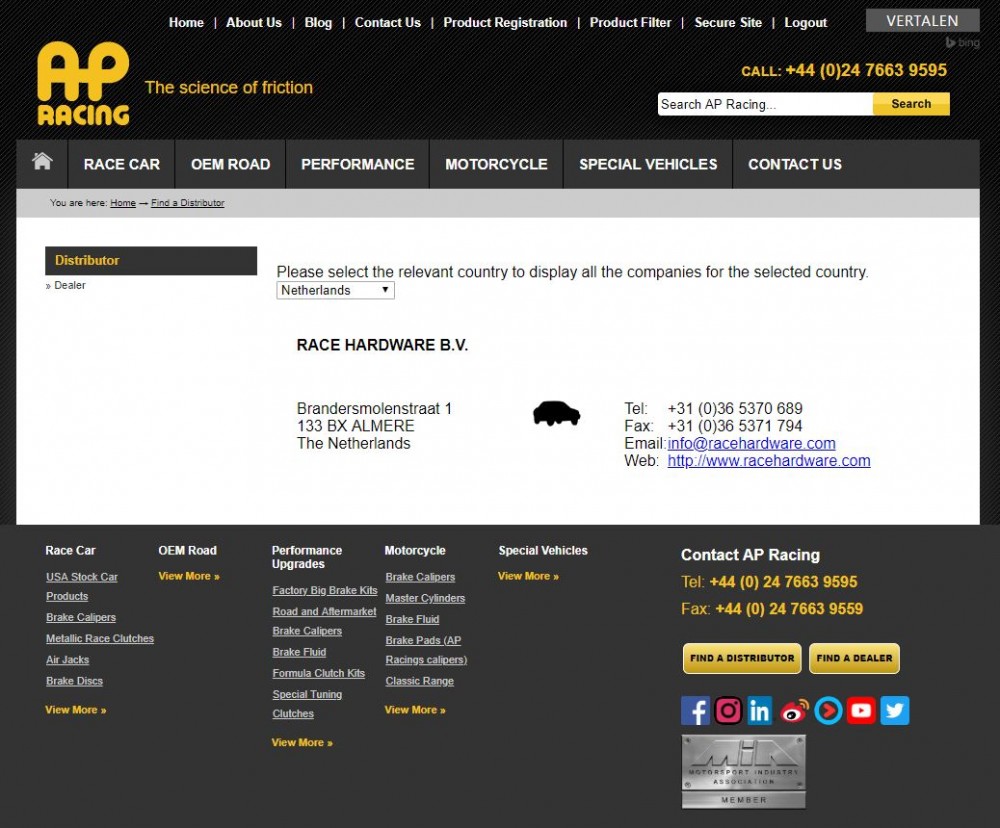Click Home breadcrumb link

click(x=122, y=203)
